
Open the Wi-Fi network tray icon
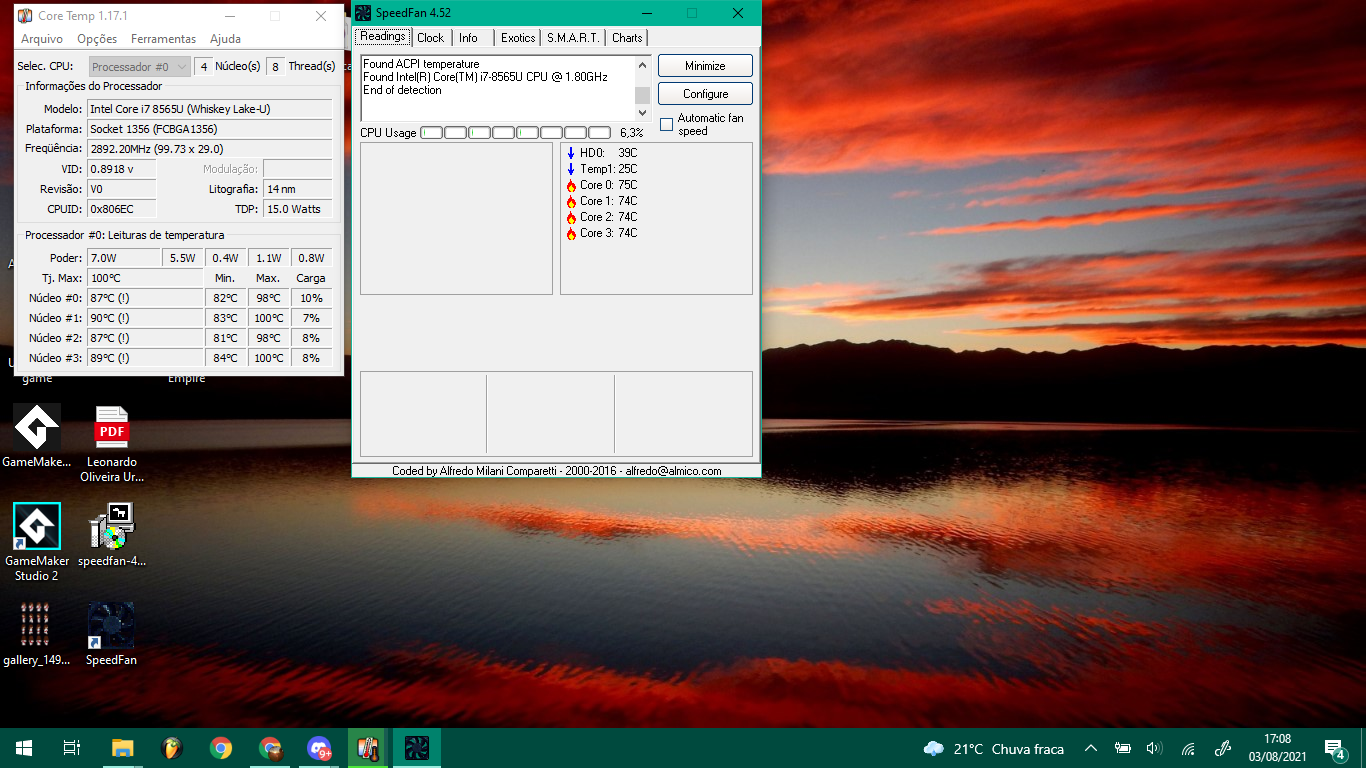click(1188, 748)
